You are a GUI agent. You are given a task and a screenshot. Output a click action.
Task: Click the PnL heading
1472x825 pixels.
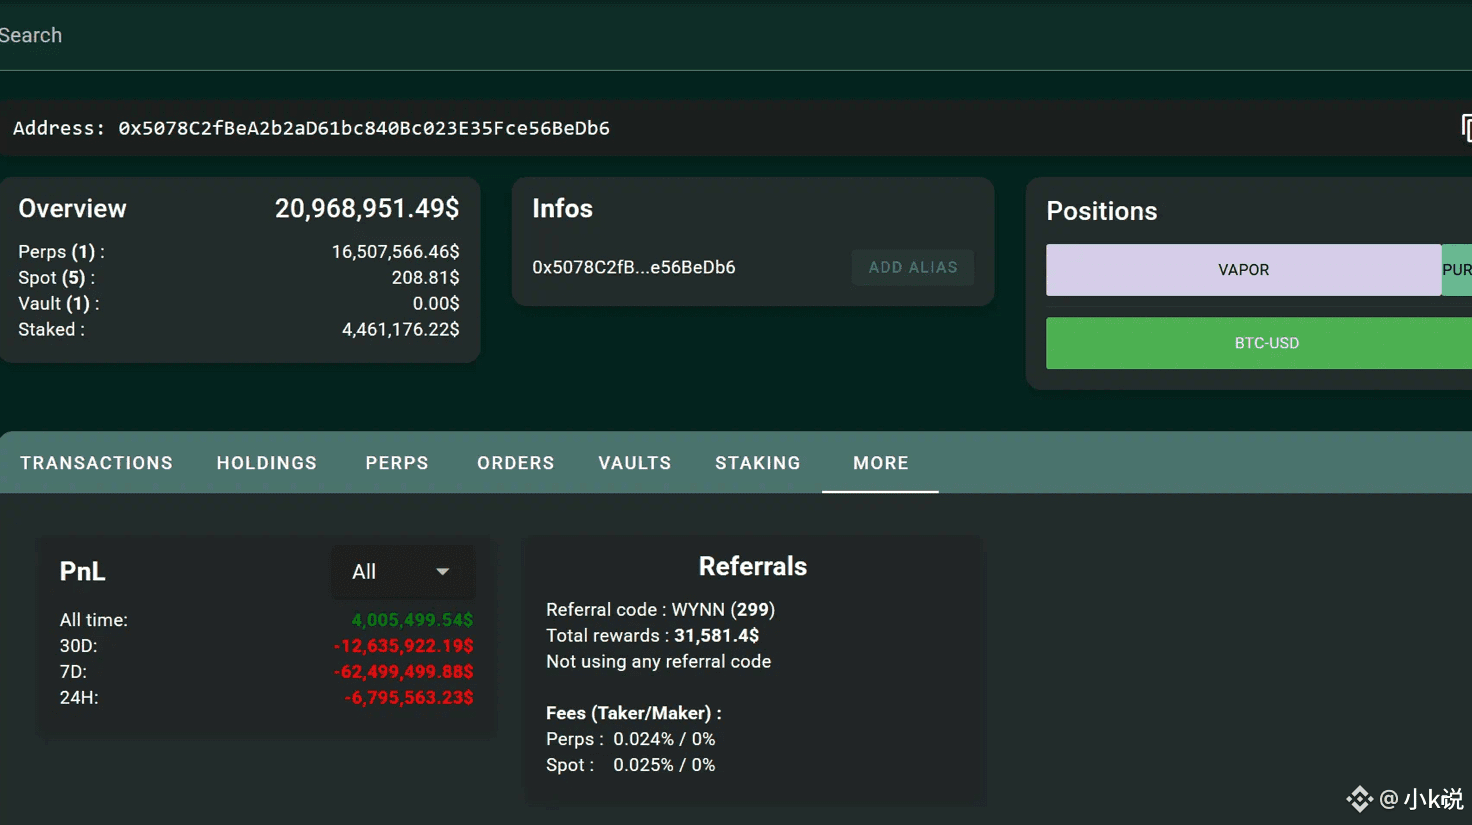82,571
